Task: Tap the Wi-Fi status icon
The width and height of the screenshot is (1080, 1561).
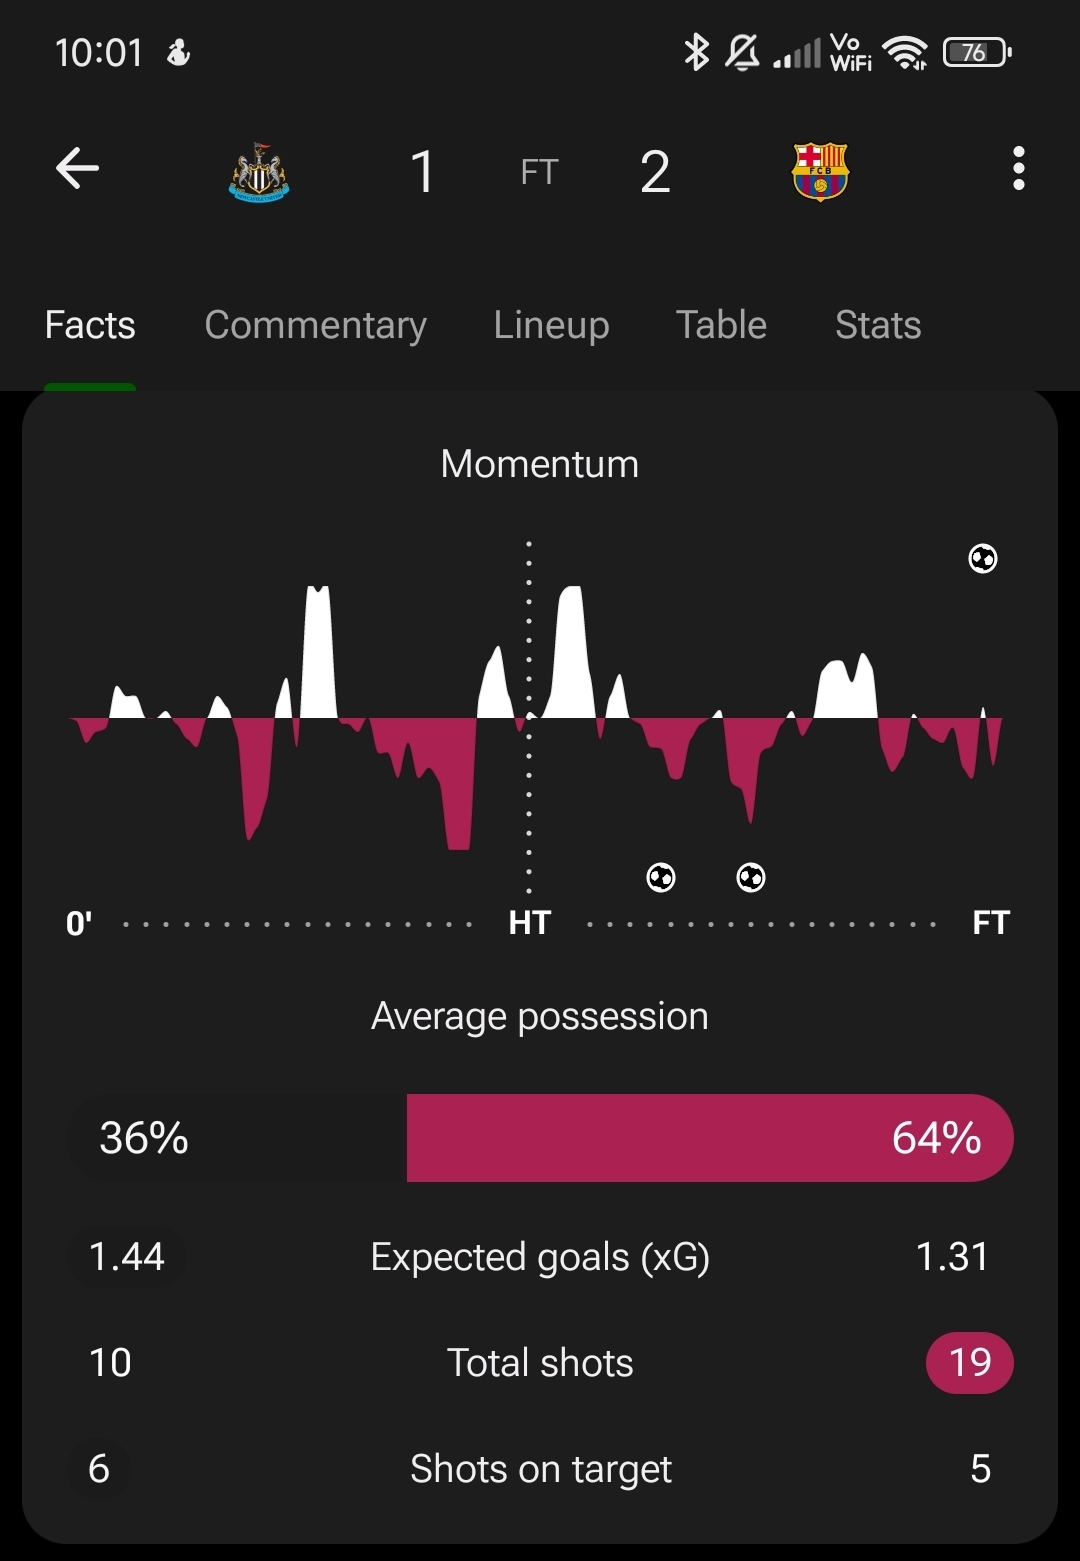Action: click(906, 52)
